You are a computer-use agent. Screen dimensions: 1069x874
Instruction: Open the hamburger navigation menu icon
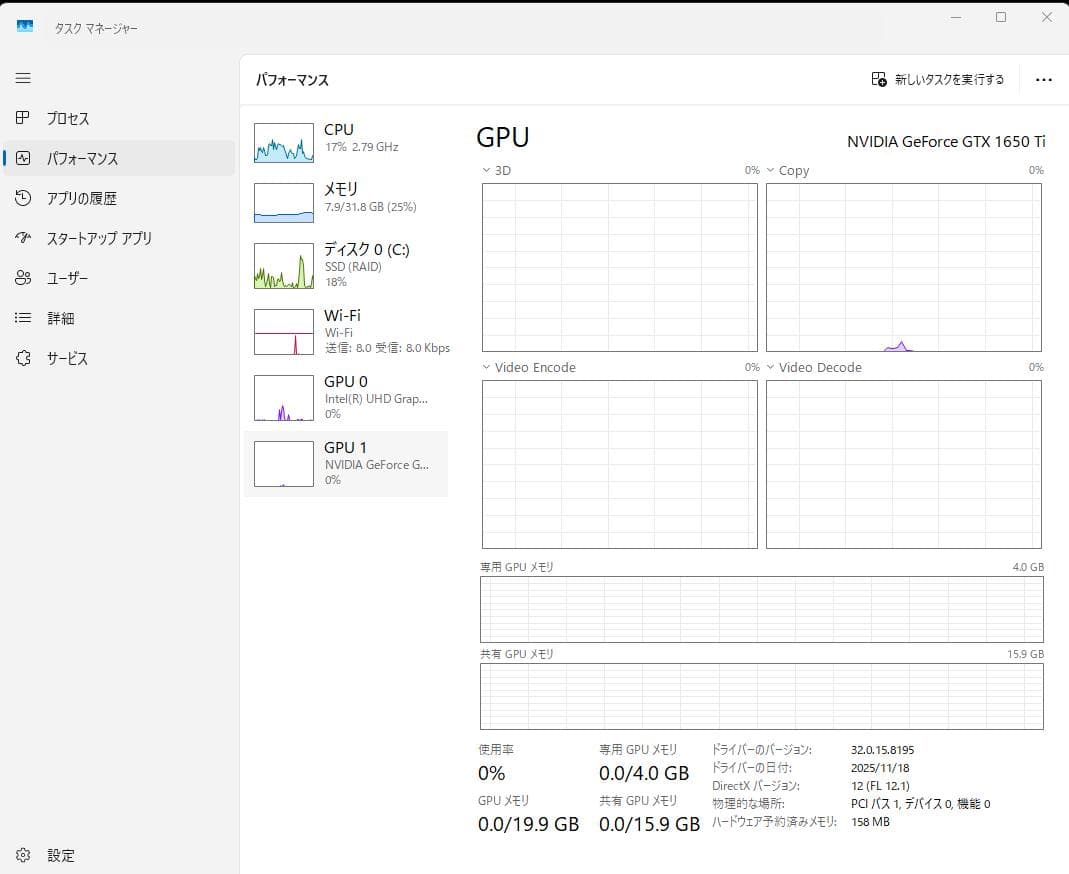(x=23, y=78)
